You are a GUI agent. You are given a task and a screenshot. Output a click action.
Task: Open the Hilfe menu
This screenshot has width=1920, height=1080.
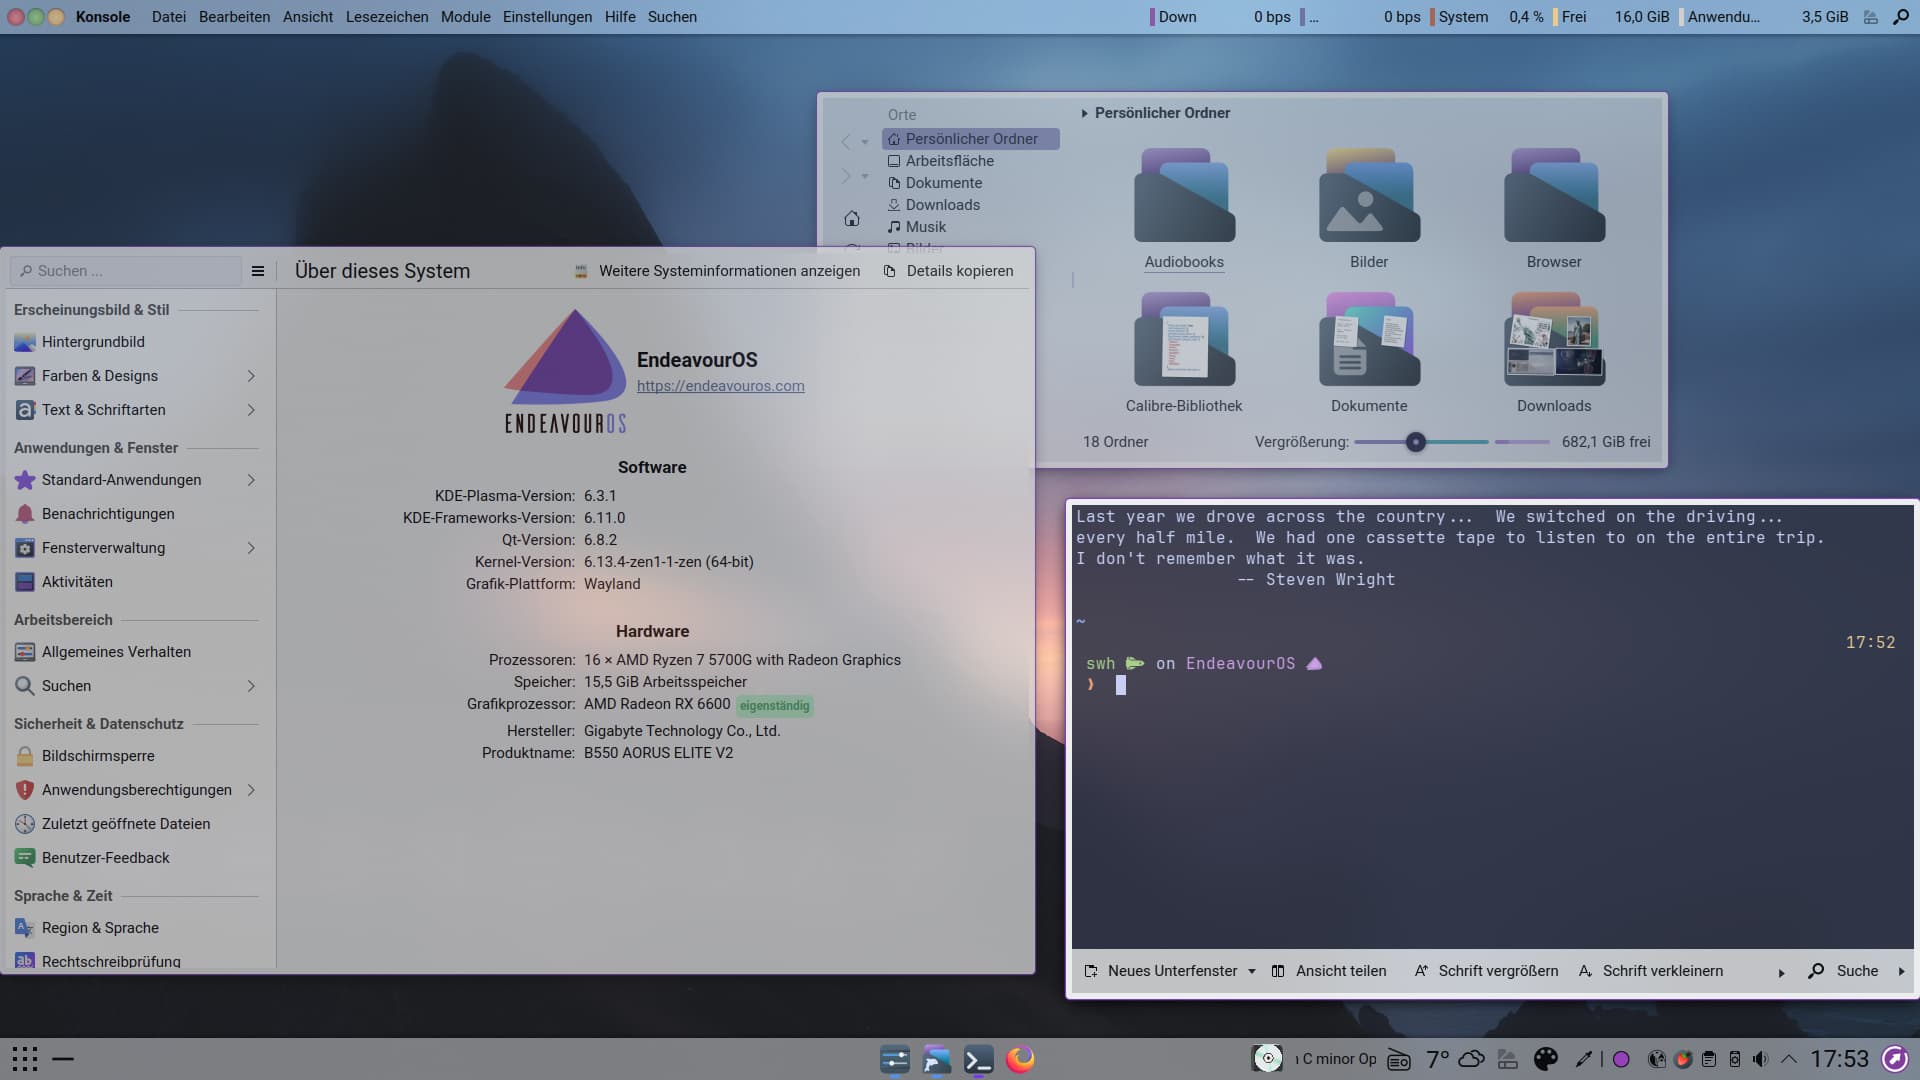[x=620, y=17]
